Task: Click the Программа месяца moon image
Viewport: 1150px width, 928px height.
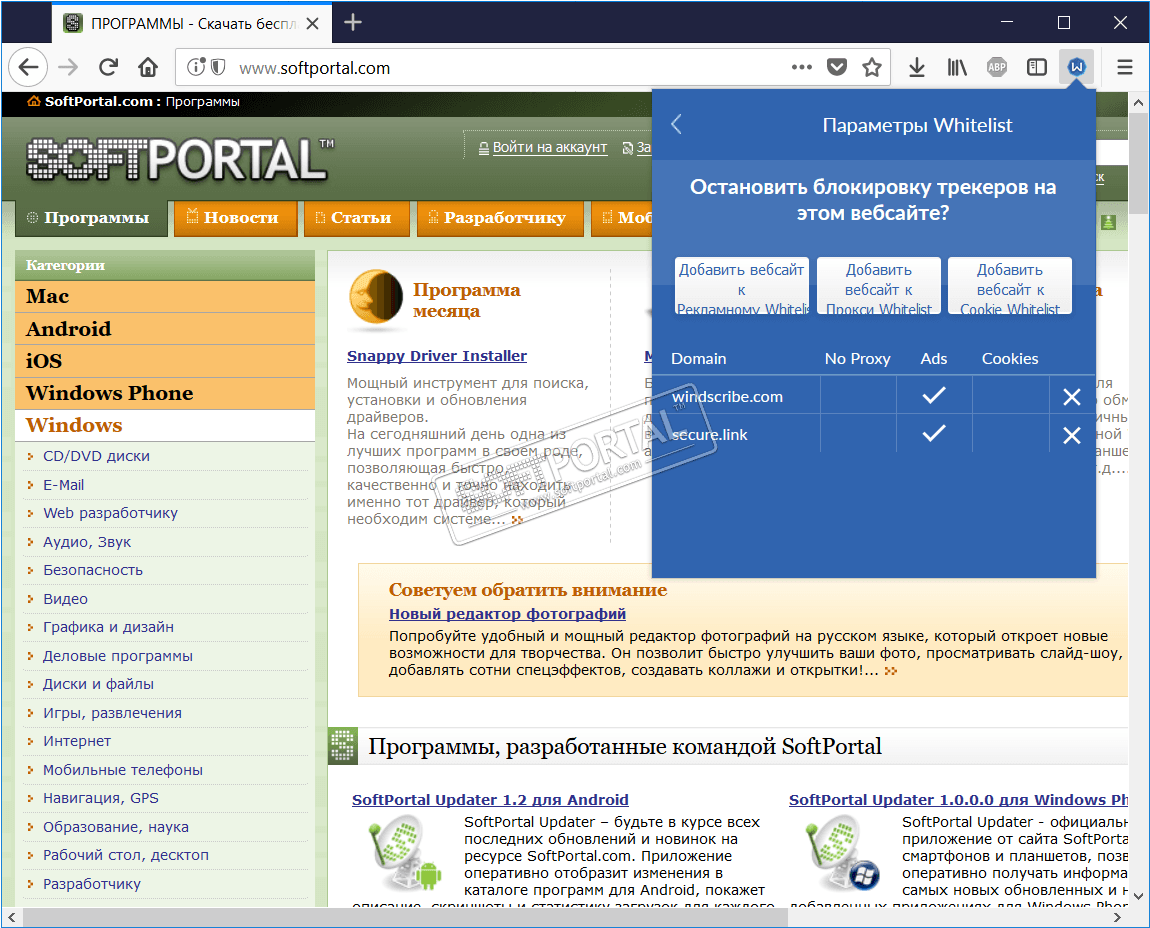Action: click(x=376, y=298)
